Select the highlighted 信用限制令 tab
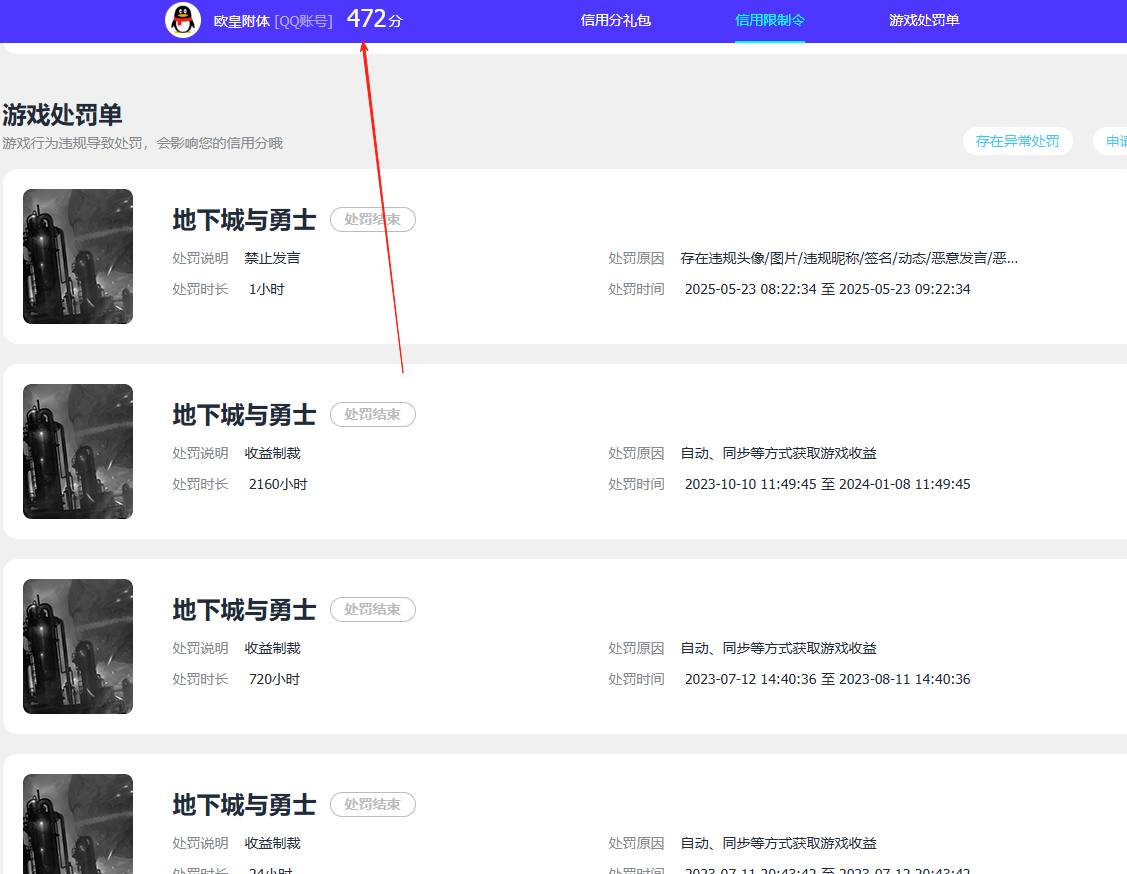This screenshot has width=1127, height=874. click(x=770, y=19)
